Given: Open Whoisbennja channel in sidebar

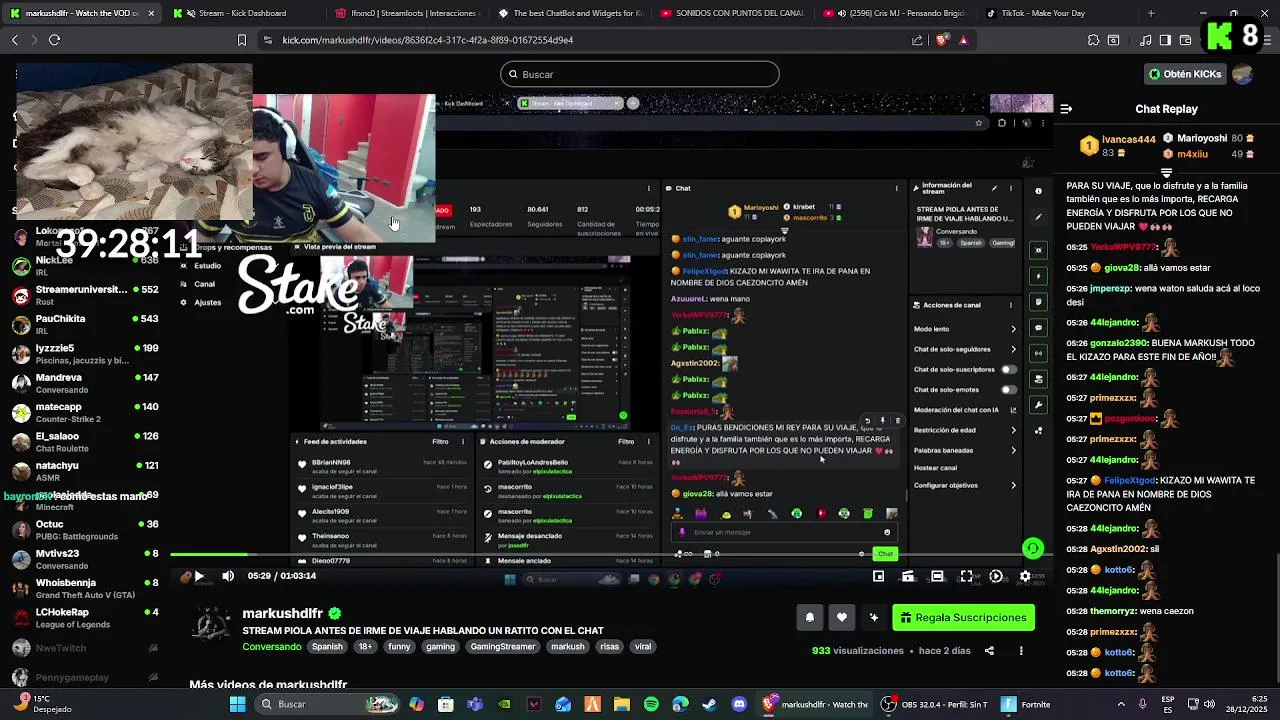Looking at the screenshot, I should [85, 588].
